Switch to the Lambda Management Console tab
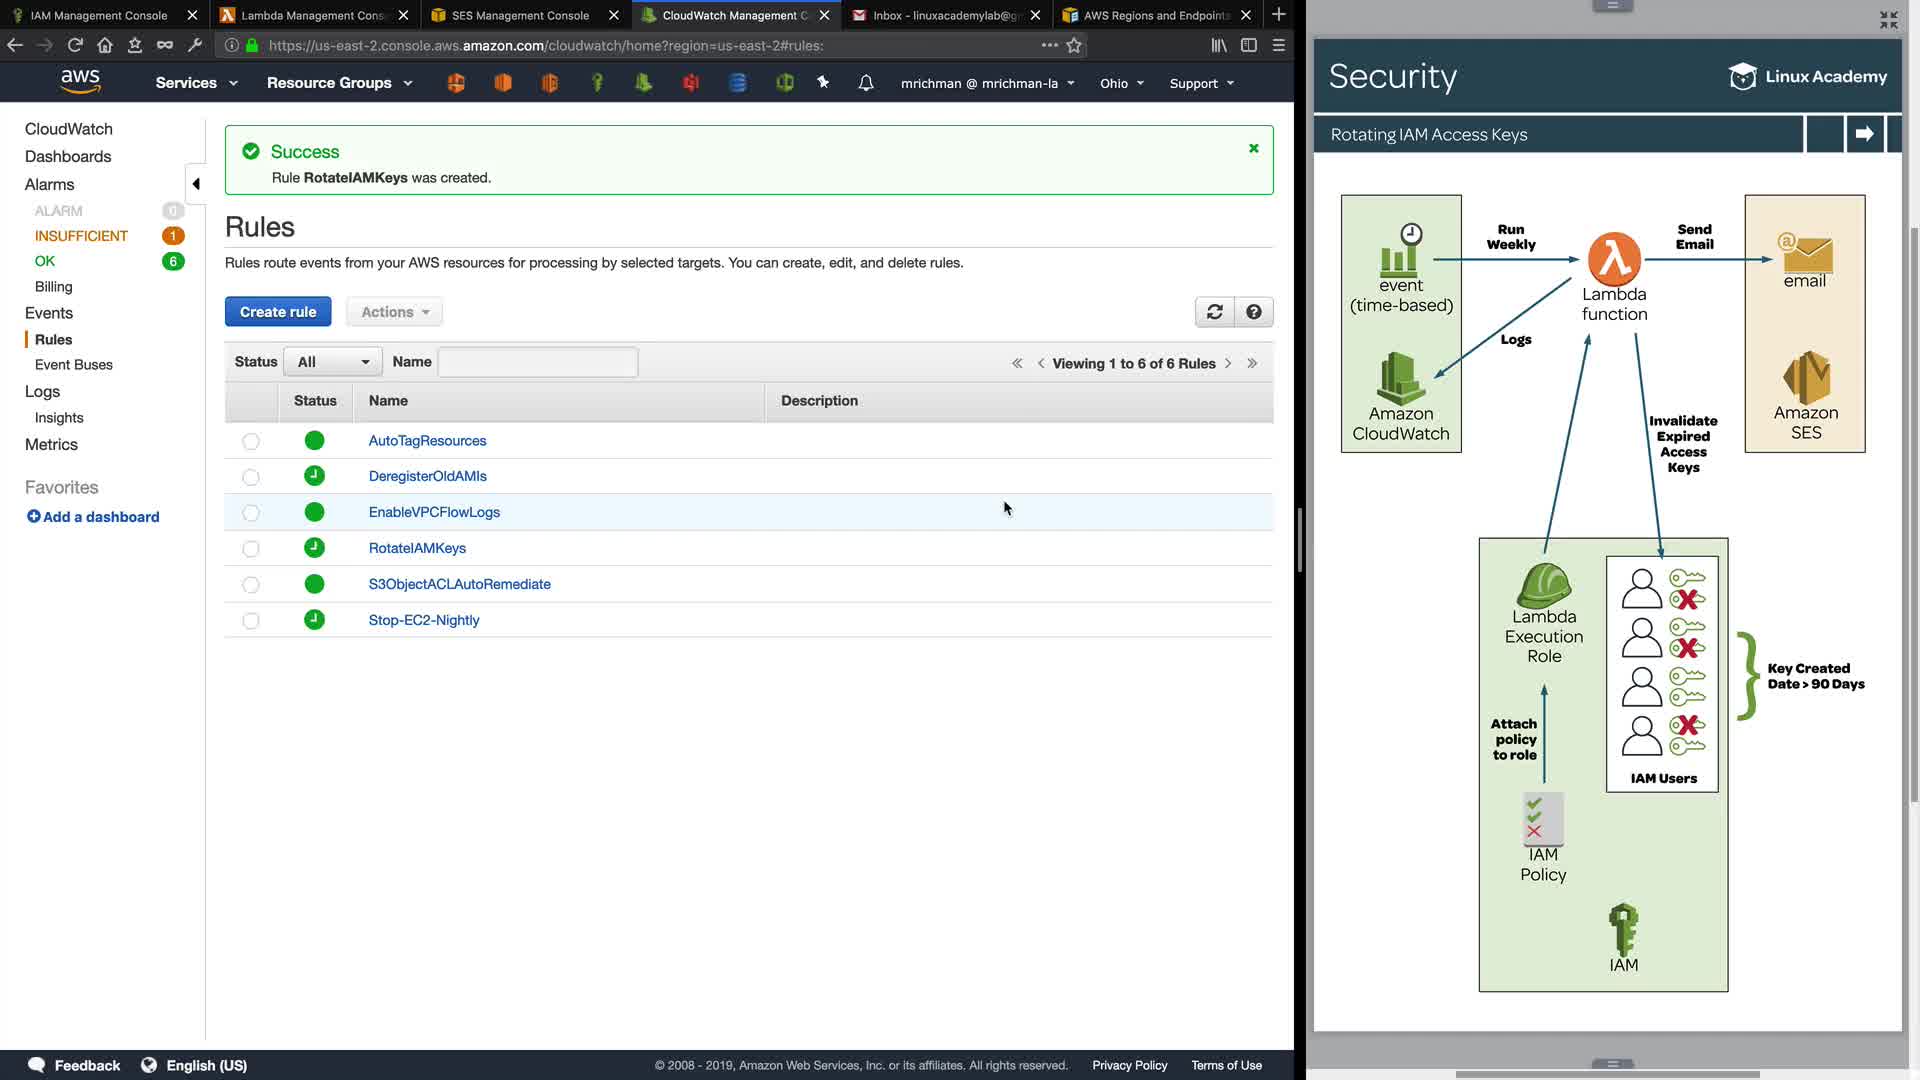 pyautogui.click(x=312, y=15)
